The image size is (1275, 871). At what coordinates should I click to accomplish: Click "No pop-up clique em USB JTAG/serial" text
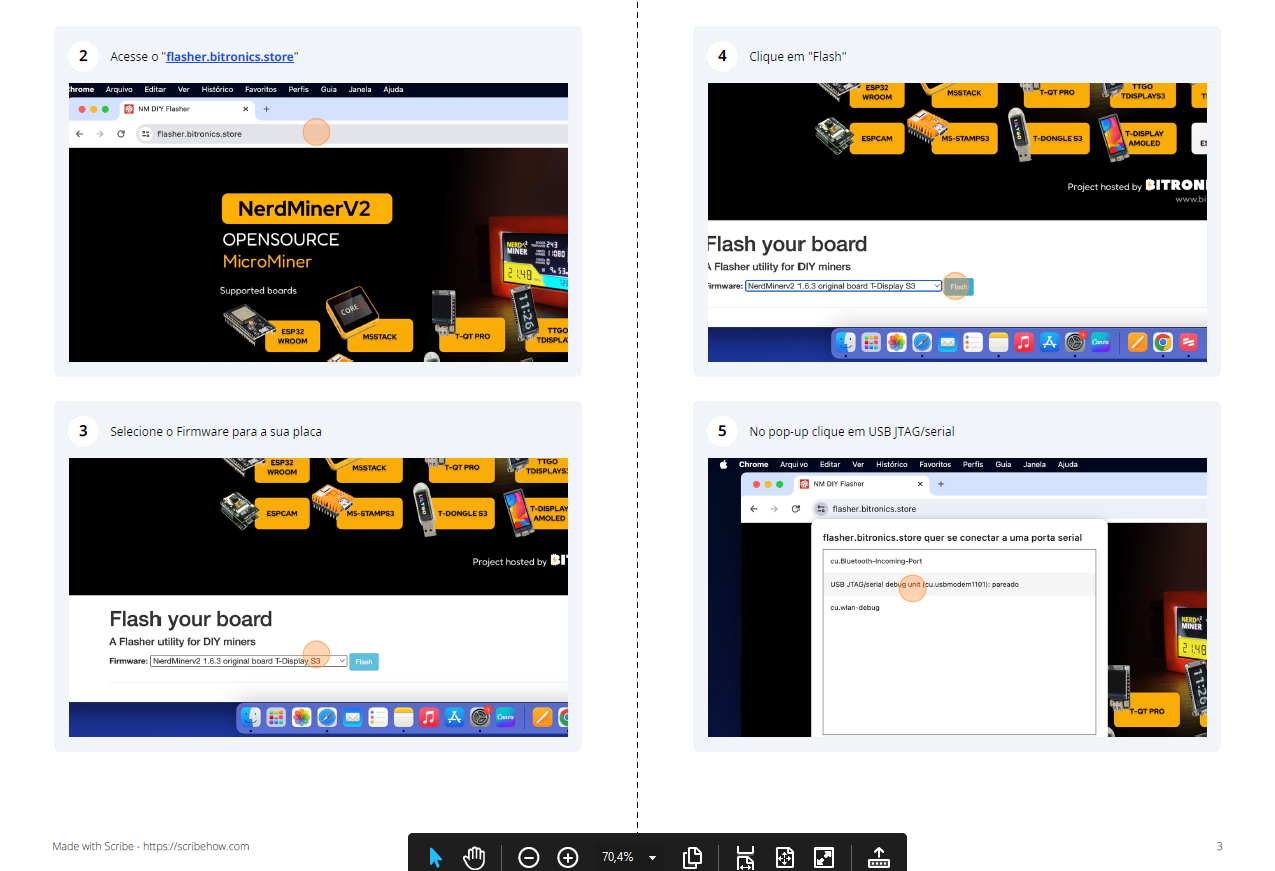coord(852,432)
